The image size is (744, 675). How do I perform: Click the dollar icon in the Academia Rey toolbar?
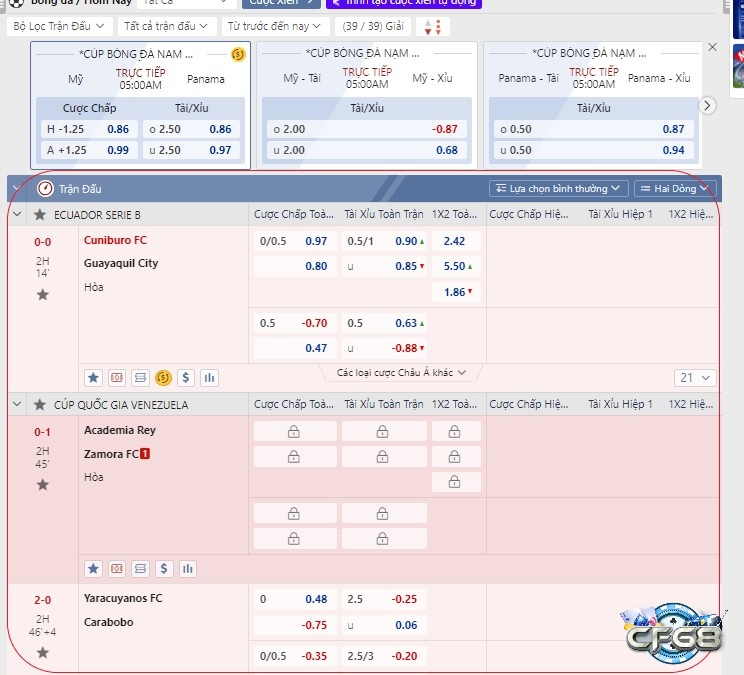pos(164,569)
